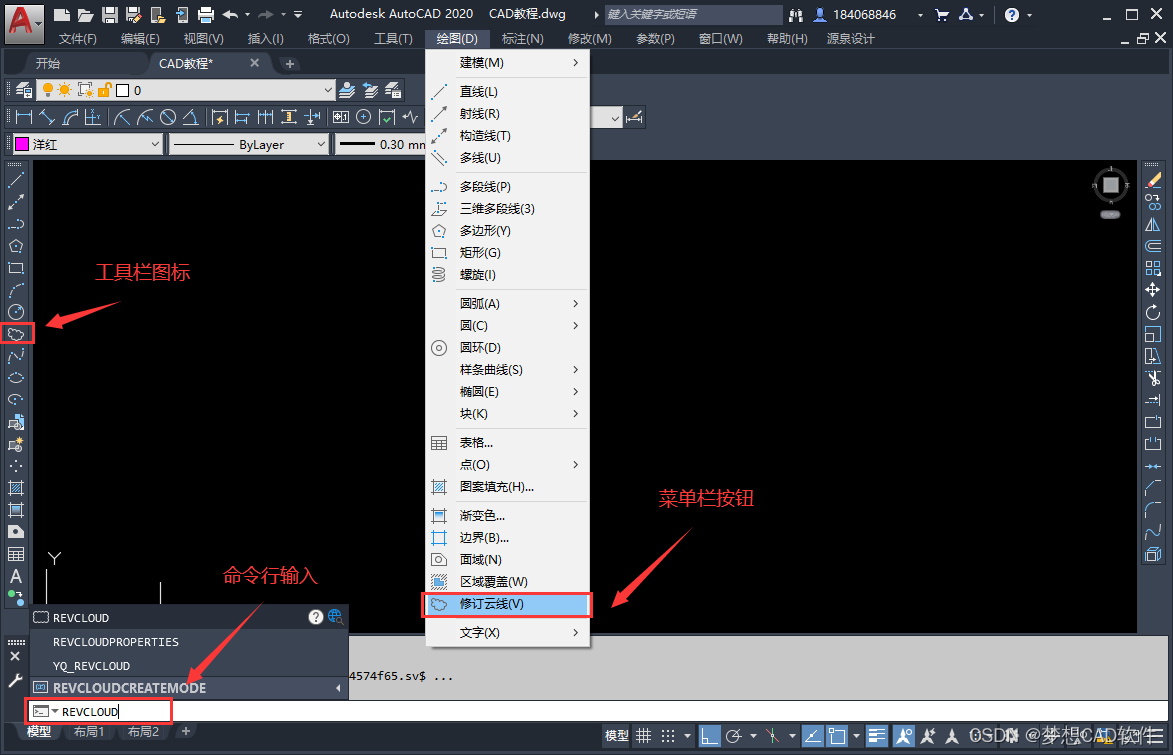Select REVCLOUDCREATEMODE from command suggestions
Image resolution: width=1173 pixels, height=755 pixels.
click(189, 688)
